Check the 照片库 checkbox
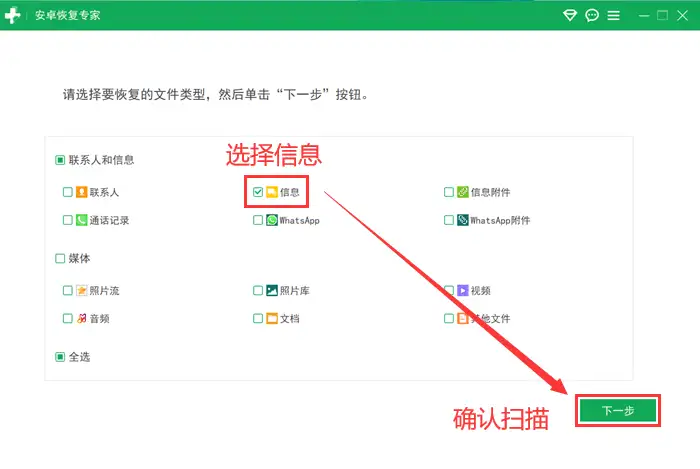 coord(258,291)
